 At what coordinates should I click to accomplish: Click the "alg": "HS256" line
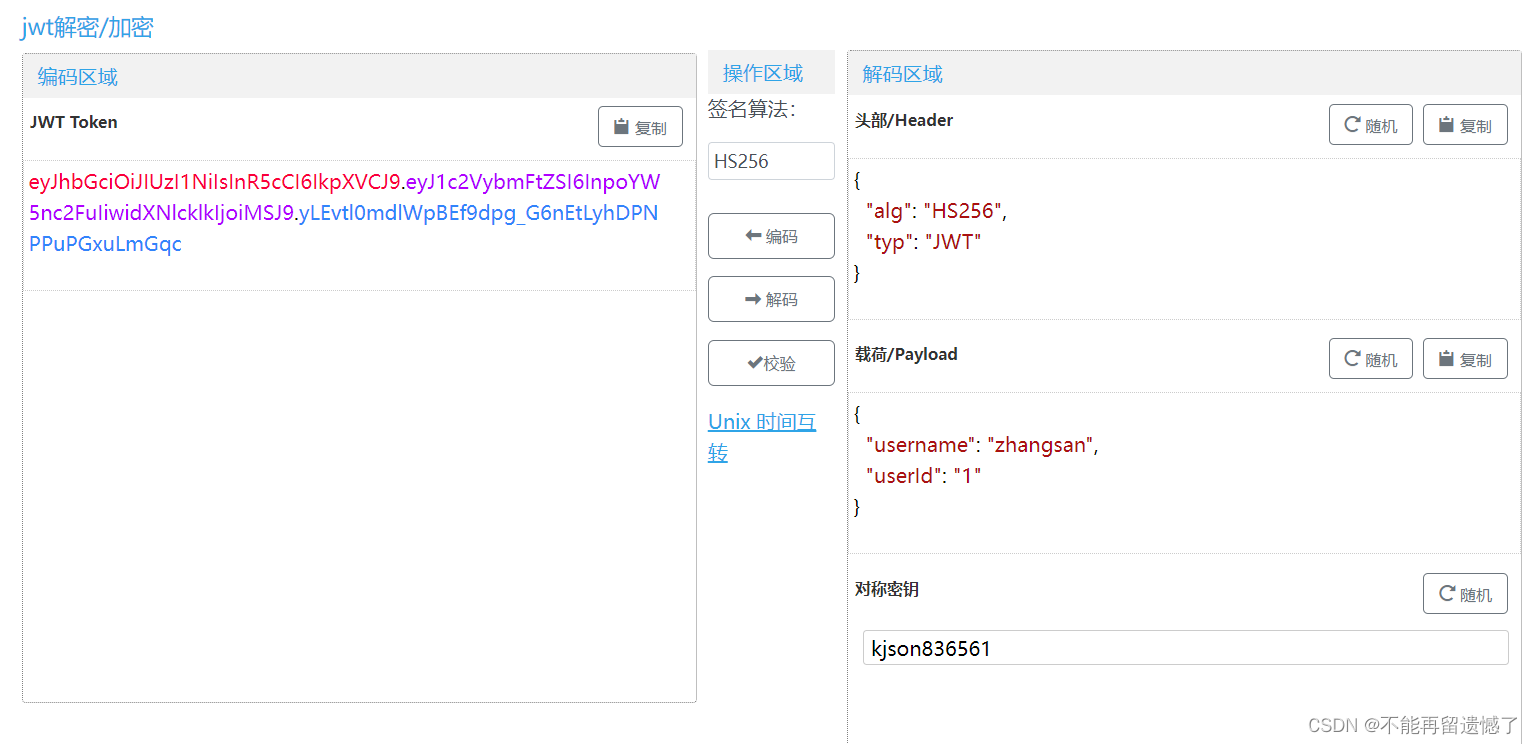pos(936,211)
